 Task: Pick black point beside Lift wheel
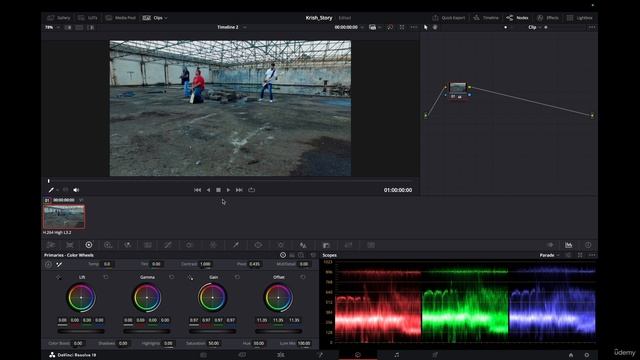(x=59, y=277)
